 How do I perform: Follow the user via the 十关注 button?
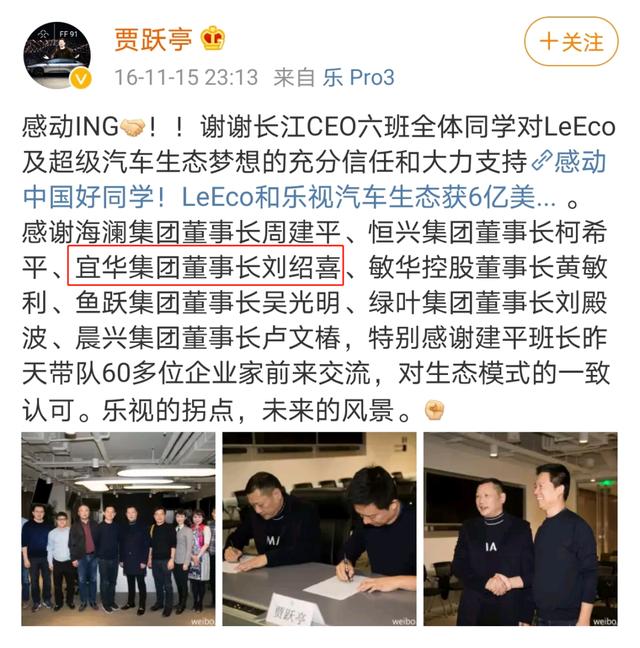(x=571, y=42)
